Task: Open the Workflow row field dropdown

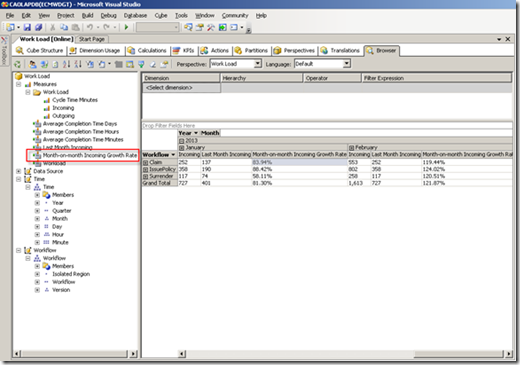Action: [x=173, y=155]
